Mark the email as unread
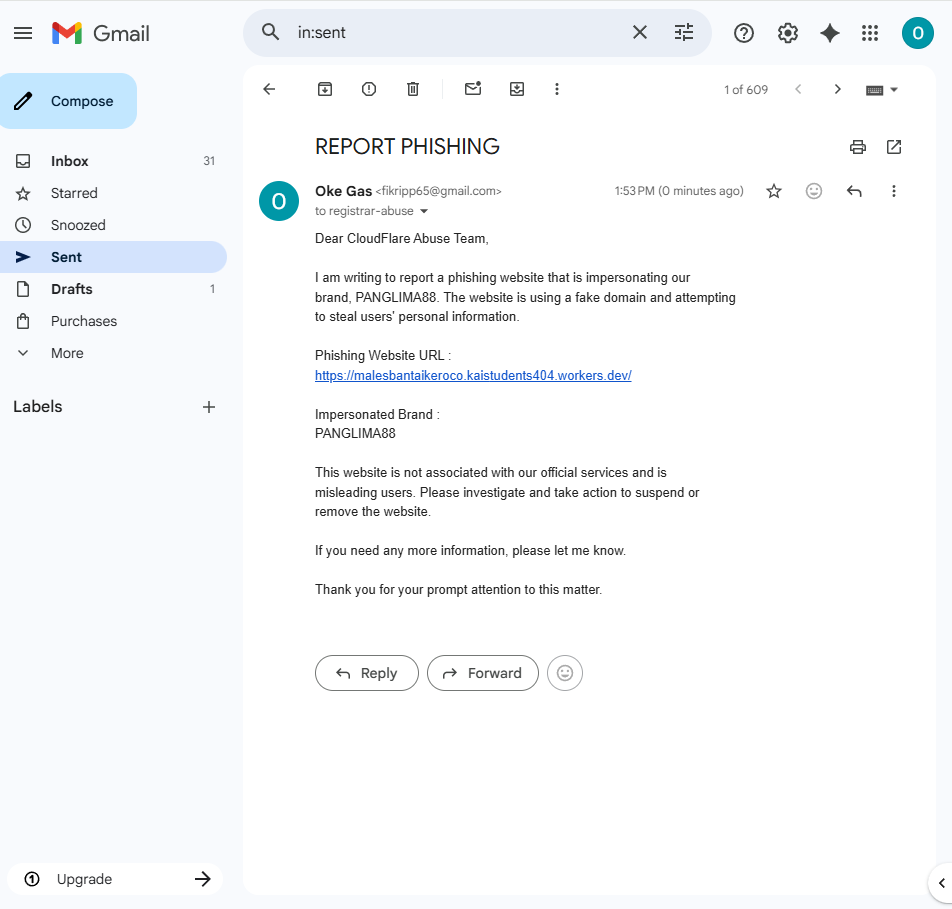 pos(473,89)
